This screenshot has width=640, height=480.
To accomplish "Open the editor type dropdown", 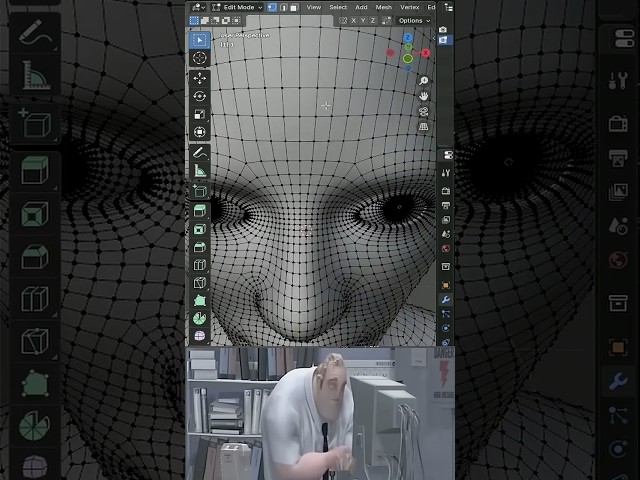I will pos(198,7).
